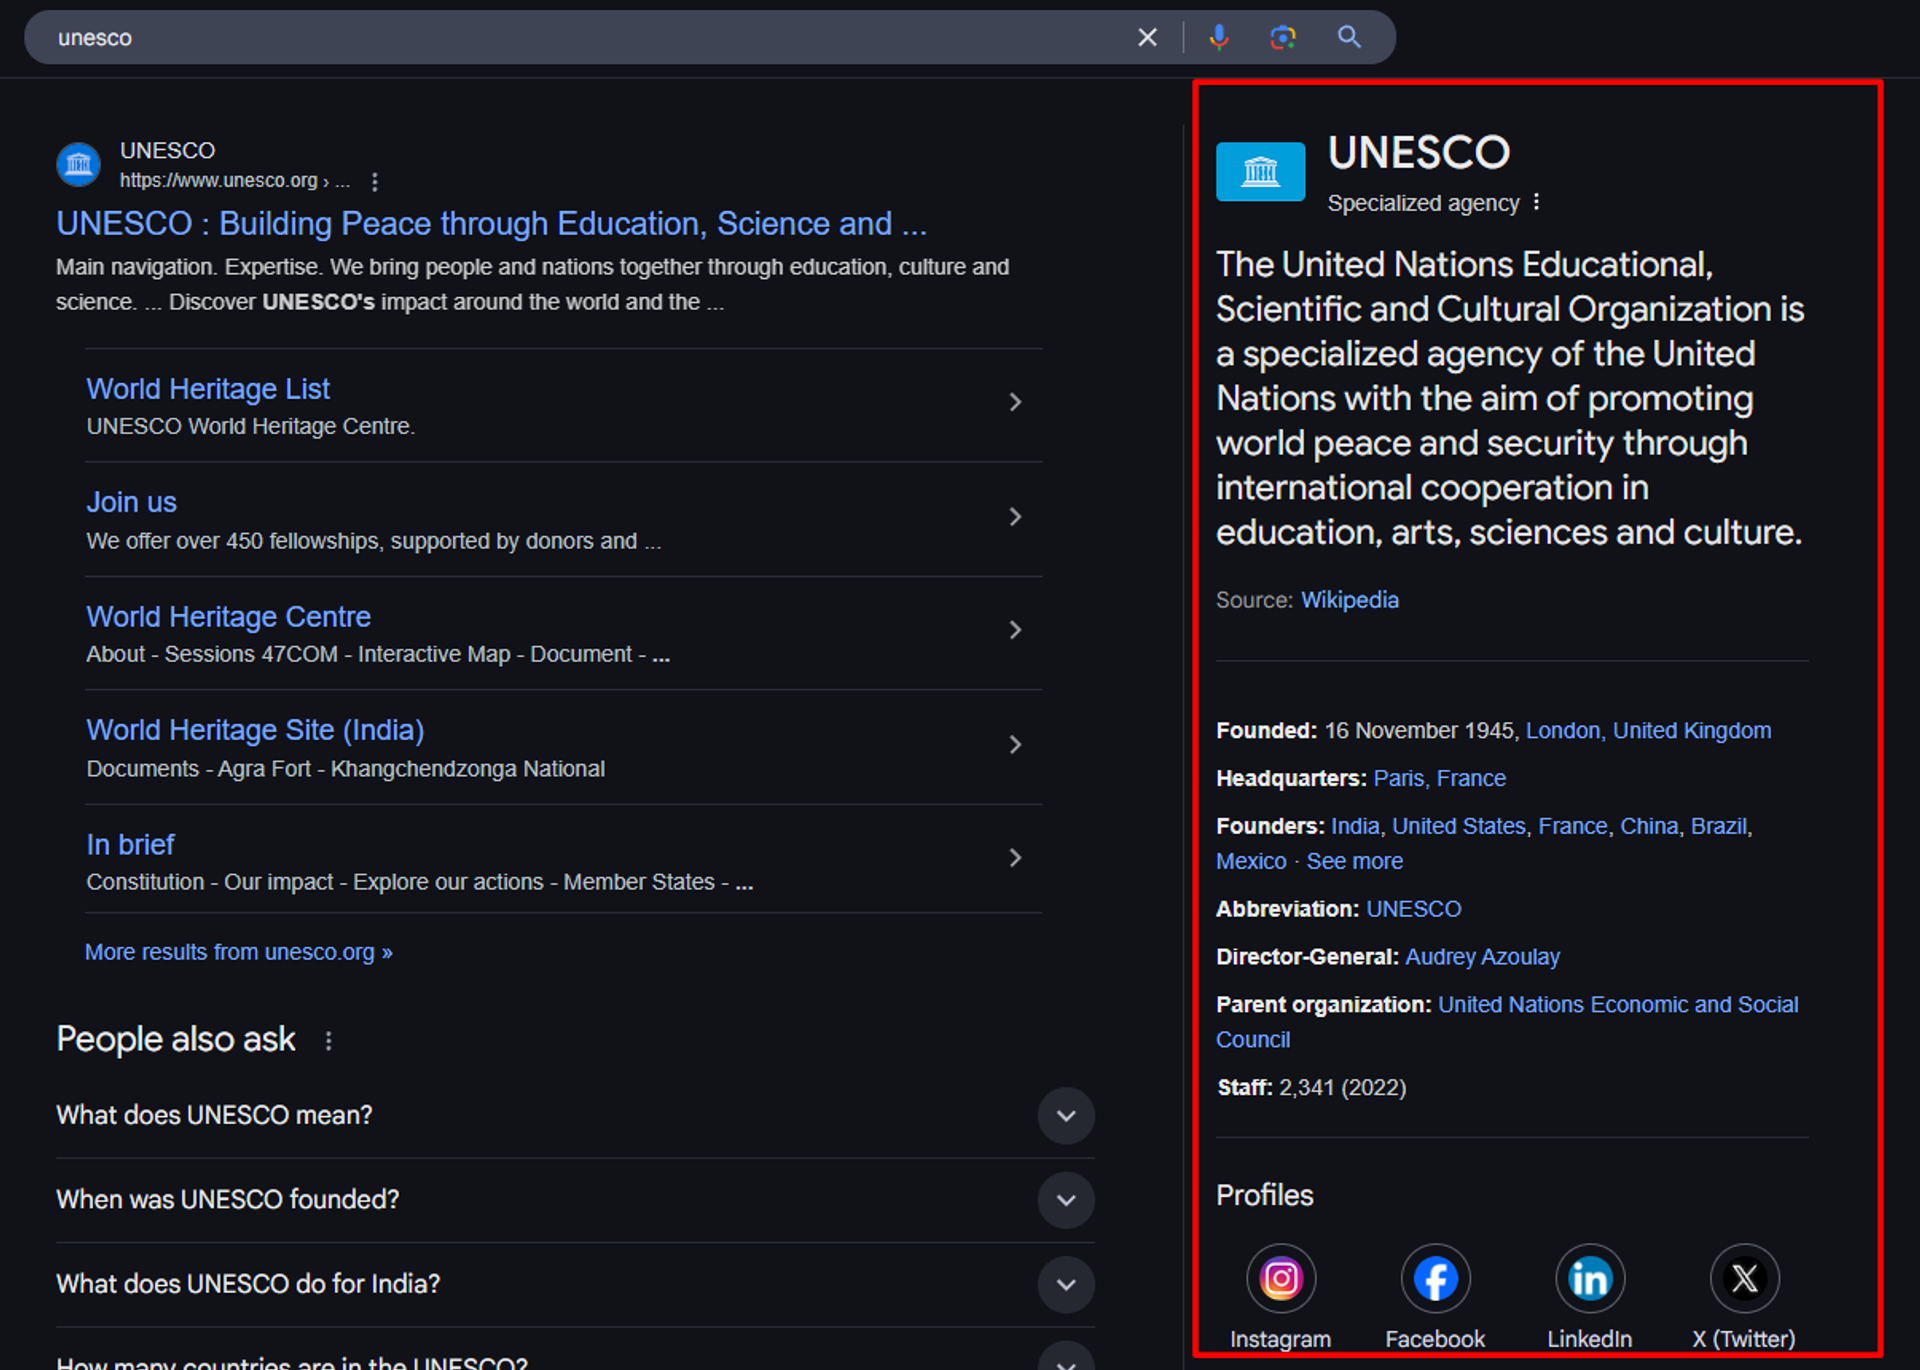Expand the Join us sitelink arrow
This screenshot has height=1370, width=1920.
(x=1015, y=517)
